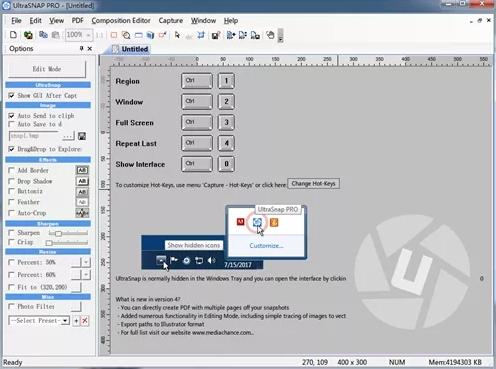Viewport: 496px width, 369px height.
Task: Click the save disk icon beside filename field
Action: pyautogui.click(x=82, y=136)
